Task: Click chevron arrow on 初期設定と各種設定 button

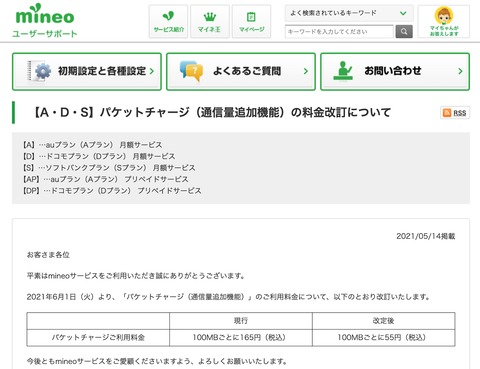Action: tap(152, 71)
